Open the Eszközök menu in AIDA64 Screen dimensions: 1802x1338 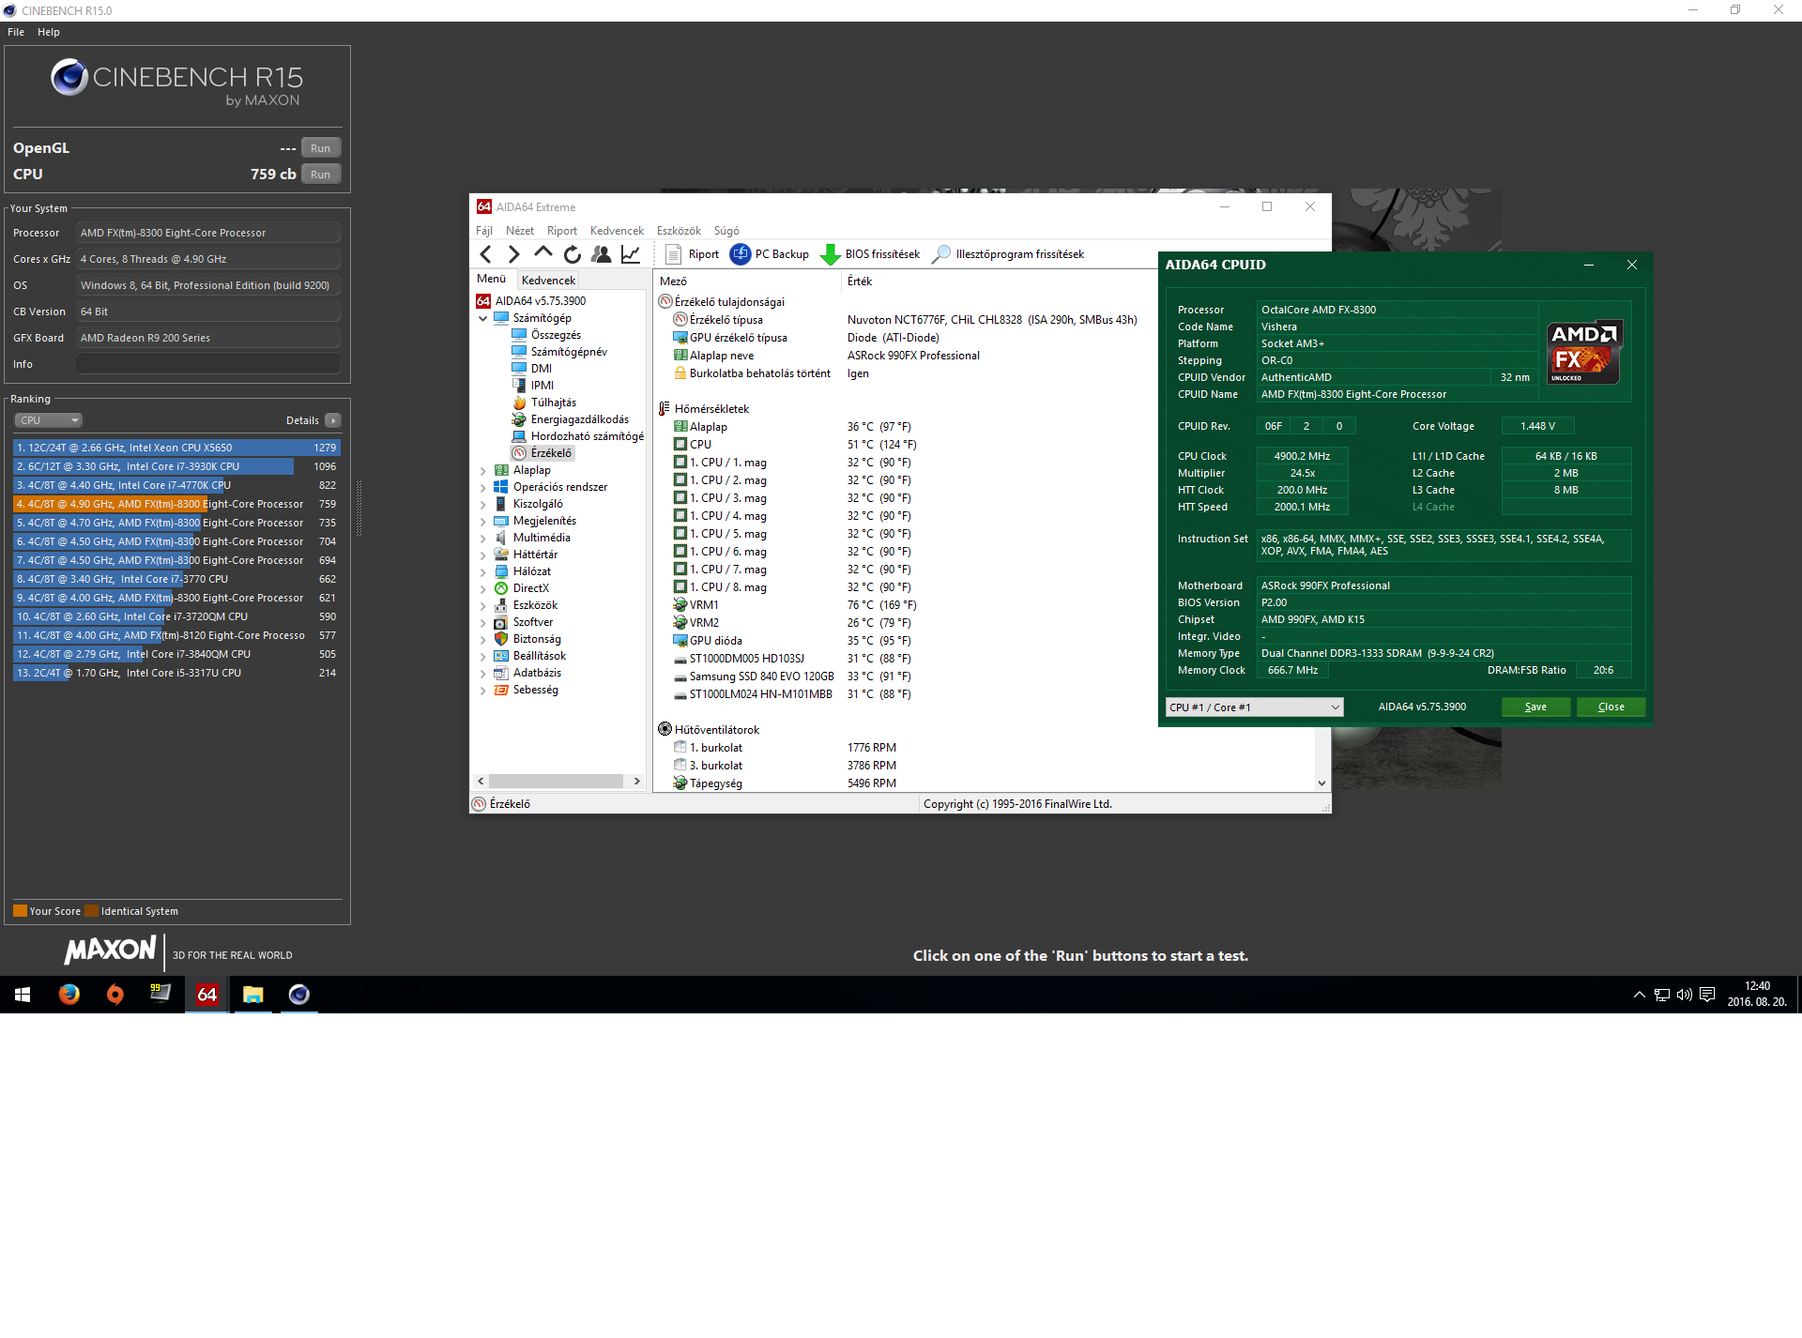[x=679, y=231]
